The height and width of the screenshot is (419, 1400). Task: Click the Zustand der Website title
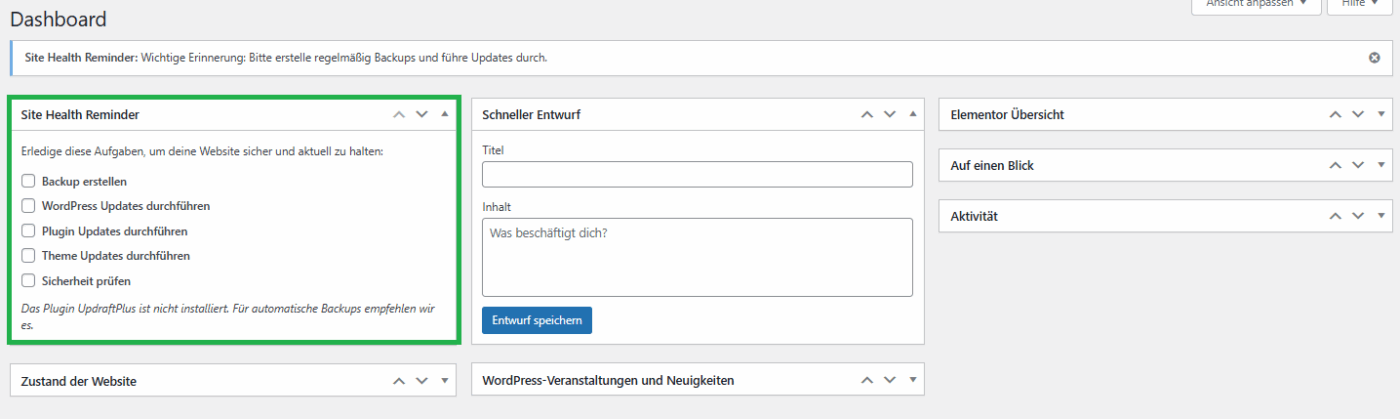[x=79, y=381]
